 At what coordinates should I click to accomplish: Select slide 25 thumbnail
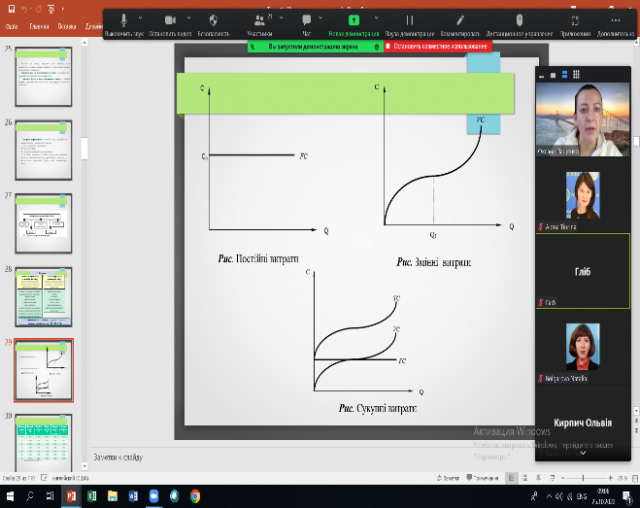coord(44,77)
